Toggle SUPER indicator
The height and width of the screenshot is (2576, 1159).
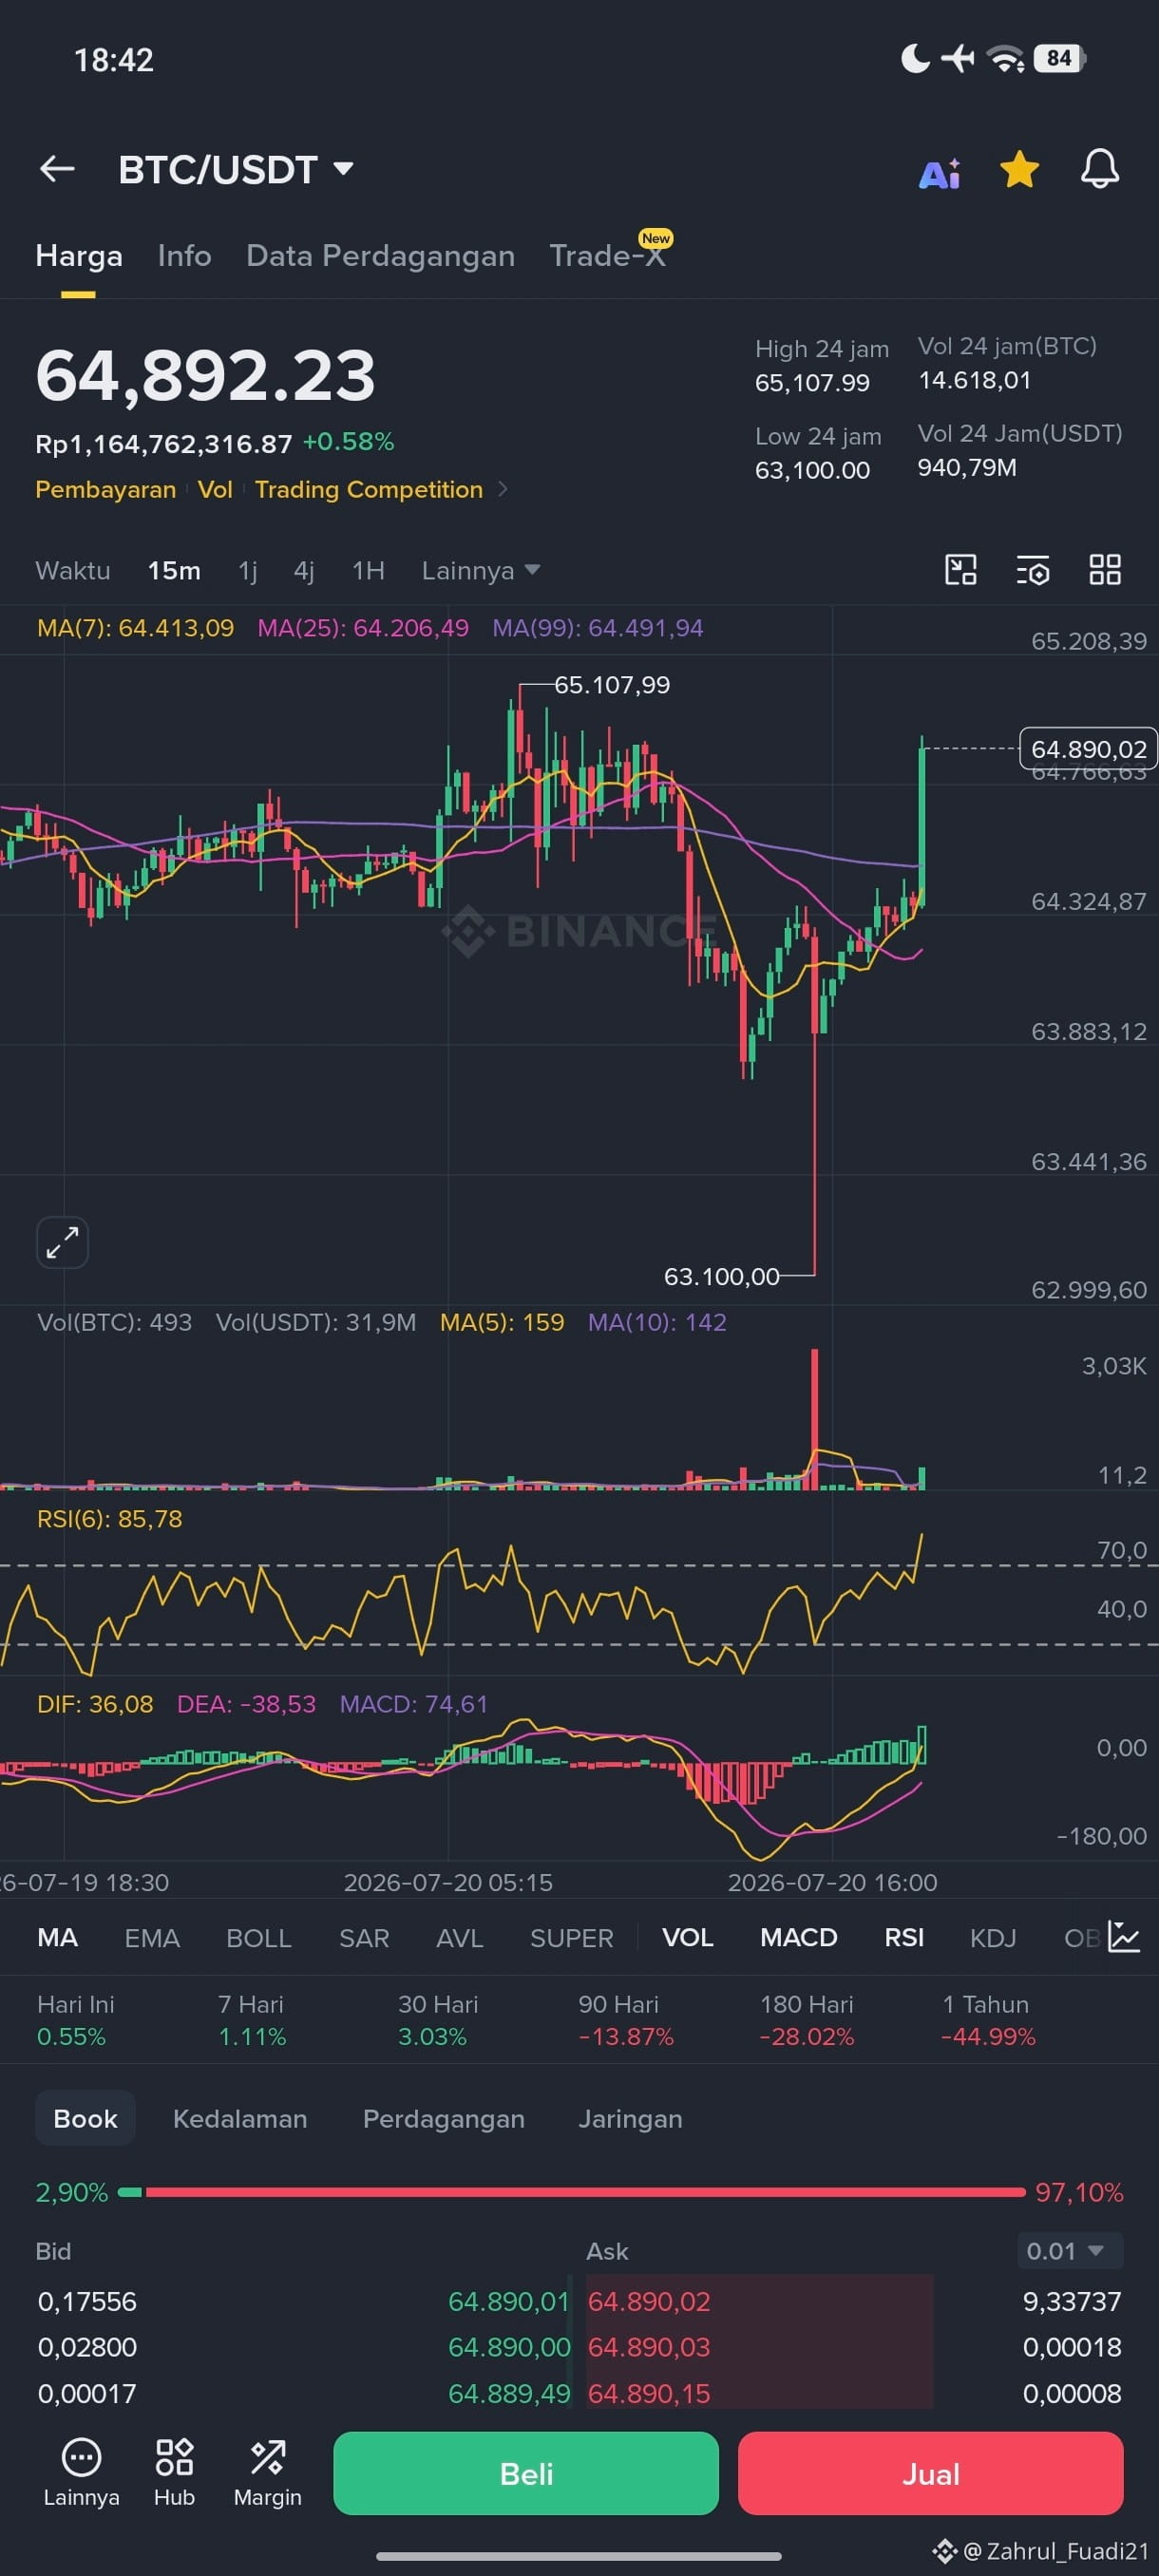point(572,1937)
